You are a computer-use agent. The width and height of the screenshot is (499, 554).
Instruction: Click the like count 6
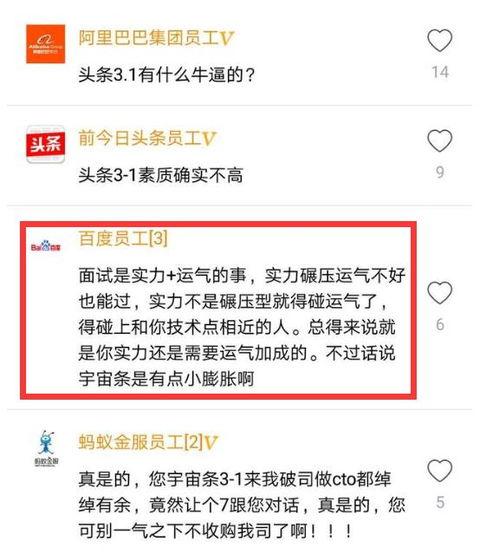point(440,325)
